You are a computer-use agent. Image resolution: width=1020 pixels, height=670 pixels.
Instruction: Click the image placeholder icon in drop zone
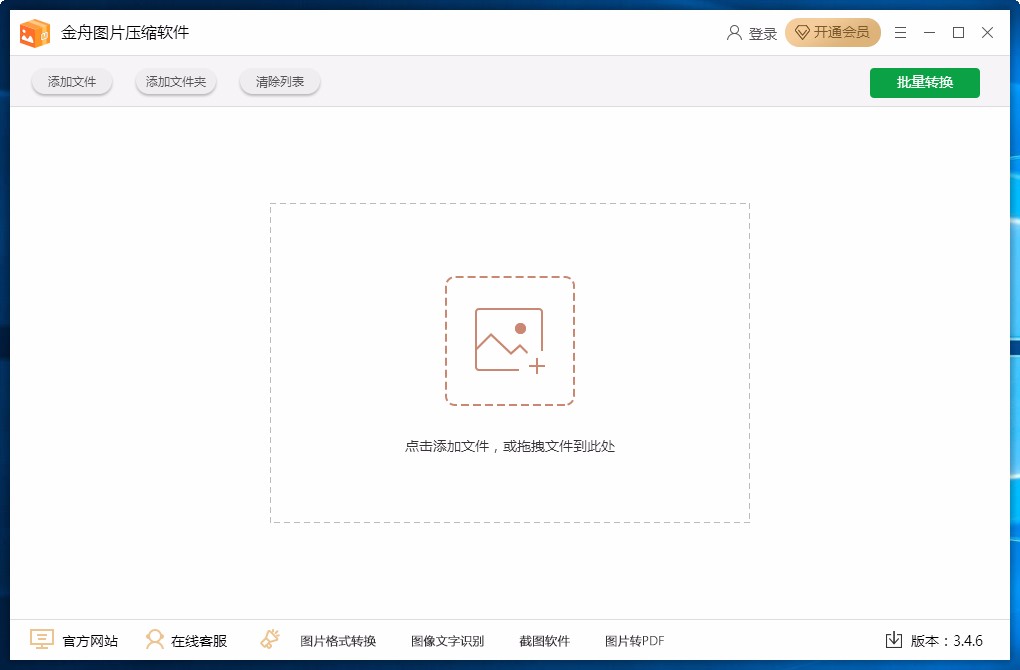pyautogui.click(x=510, y=340)
